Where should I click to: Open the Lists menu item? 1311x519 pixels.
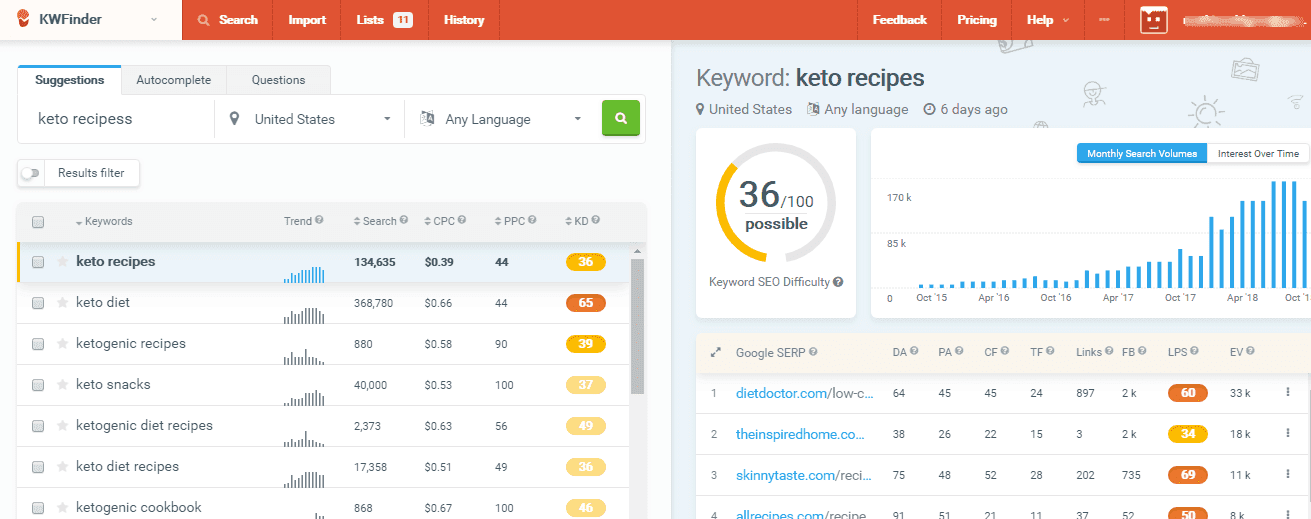385,20
